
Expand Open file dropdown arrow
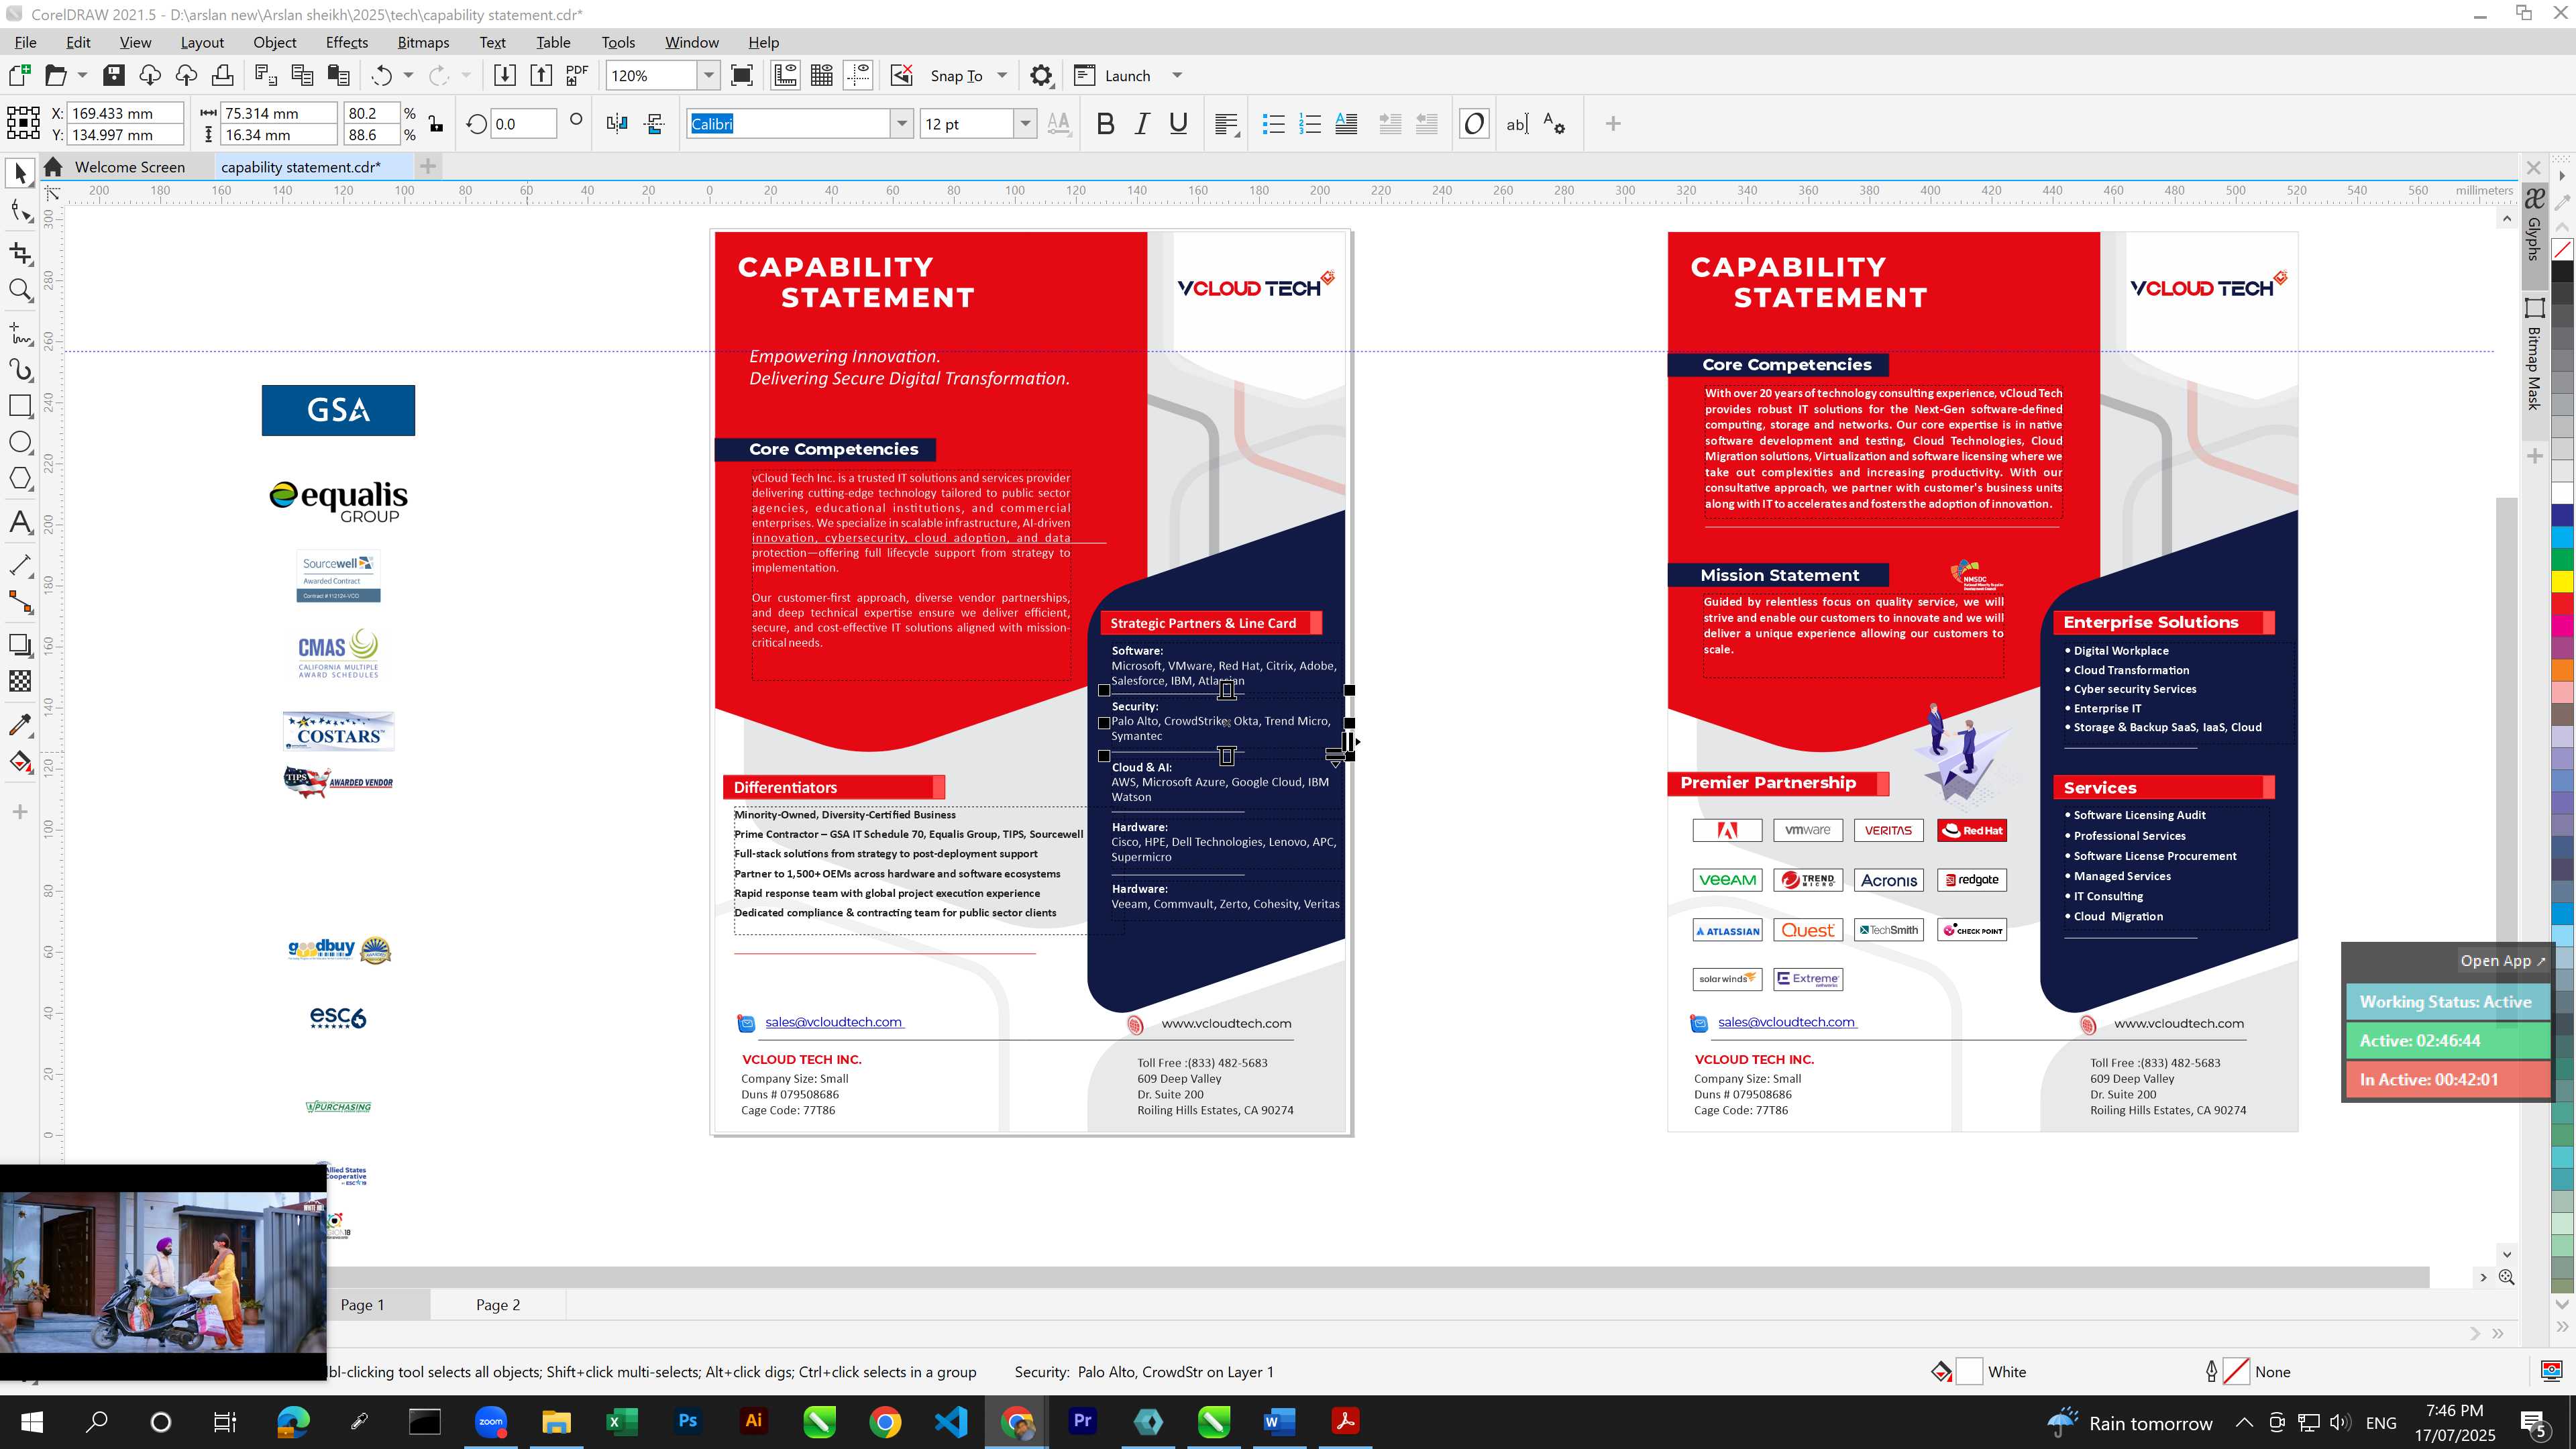[82, 75]
